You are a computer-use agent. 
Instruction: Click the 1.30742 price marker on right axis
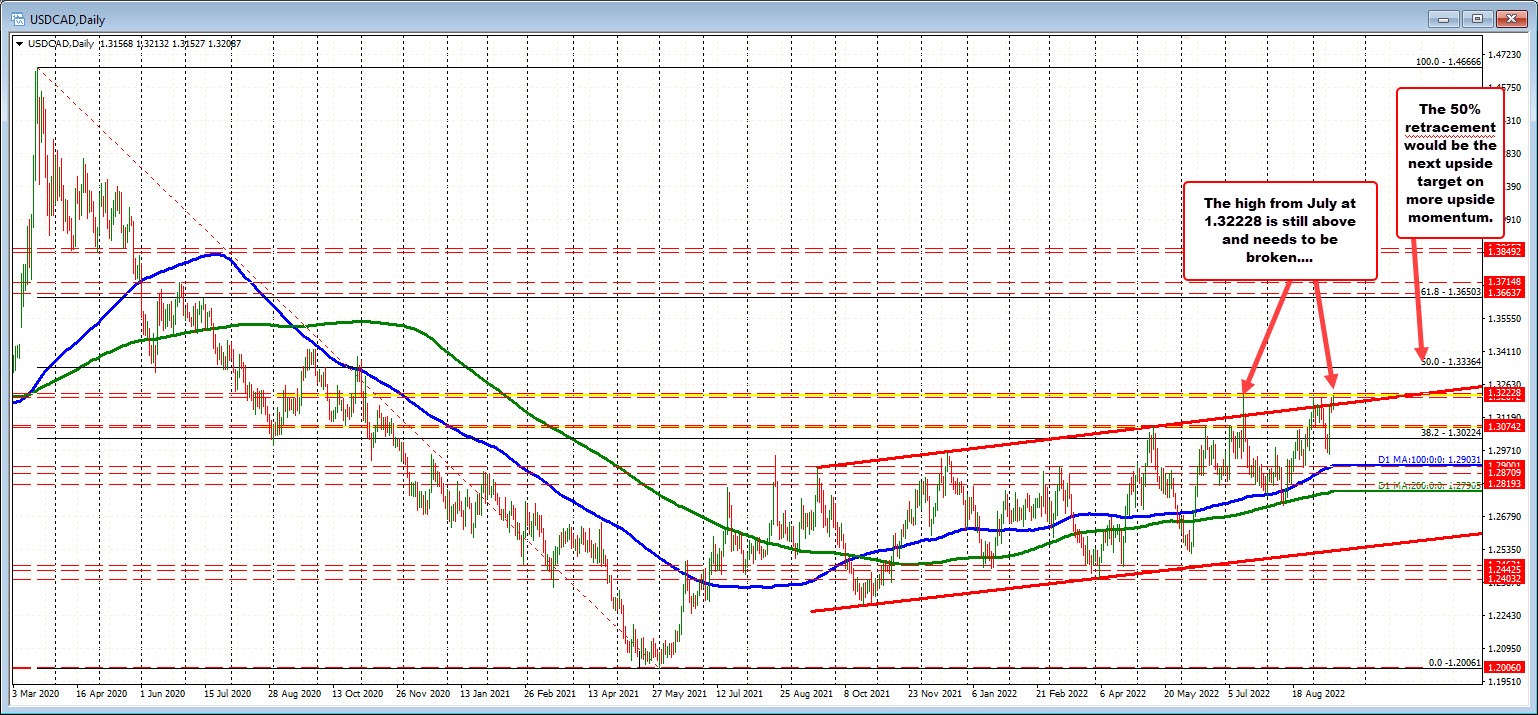(1503, 425)
